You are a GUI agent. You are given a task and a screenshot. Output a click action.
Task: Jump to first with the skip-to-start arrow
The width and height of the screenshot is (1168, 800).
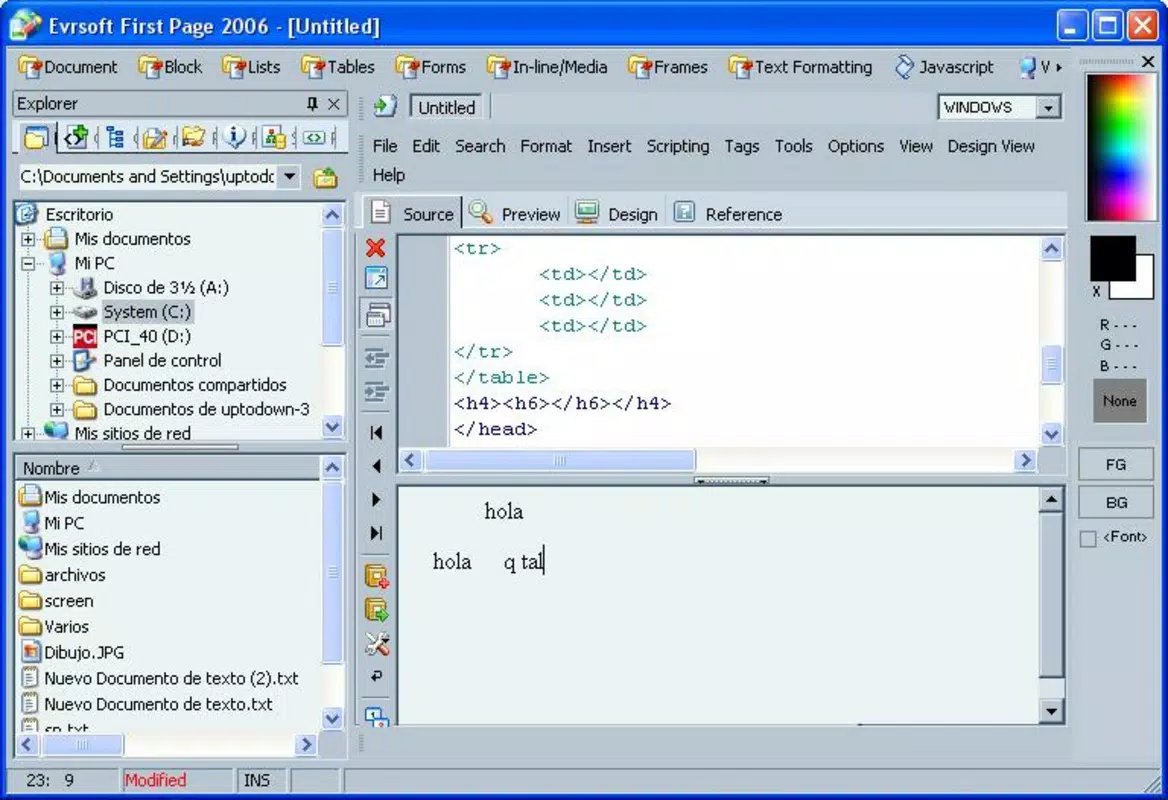click(376, 433)
